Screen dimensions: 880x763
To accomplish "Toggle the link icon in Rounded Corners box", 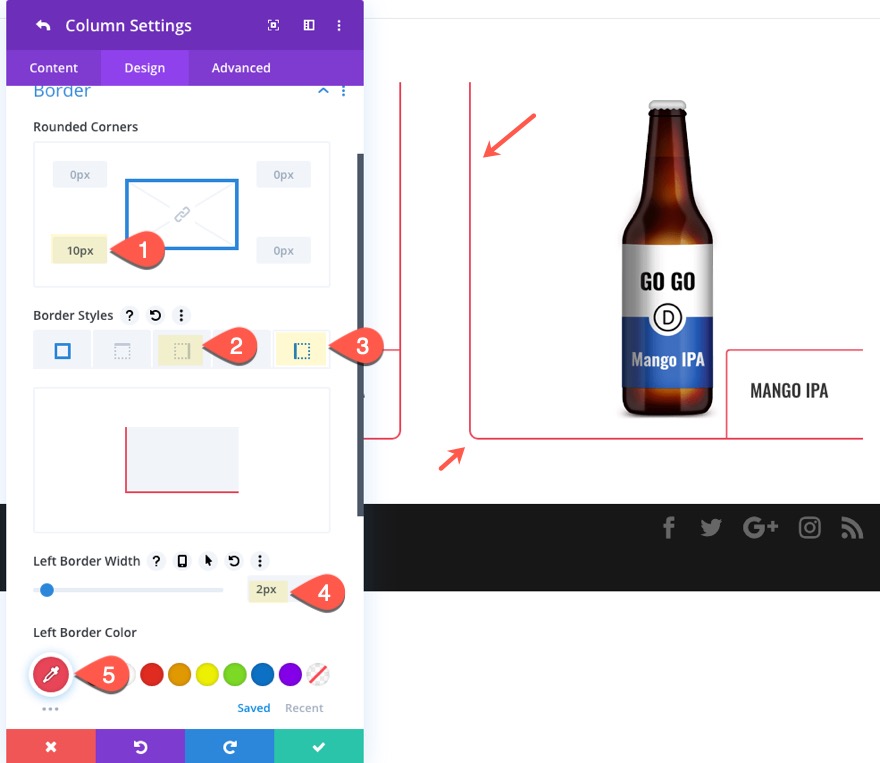I will tap(182, 214).
